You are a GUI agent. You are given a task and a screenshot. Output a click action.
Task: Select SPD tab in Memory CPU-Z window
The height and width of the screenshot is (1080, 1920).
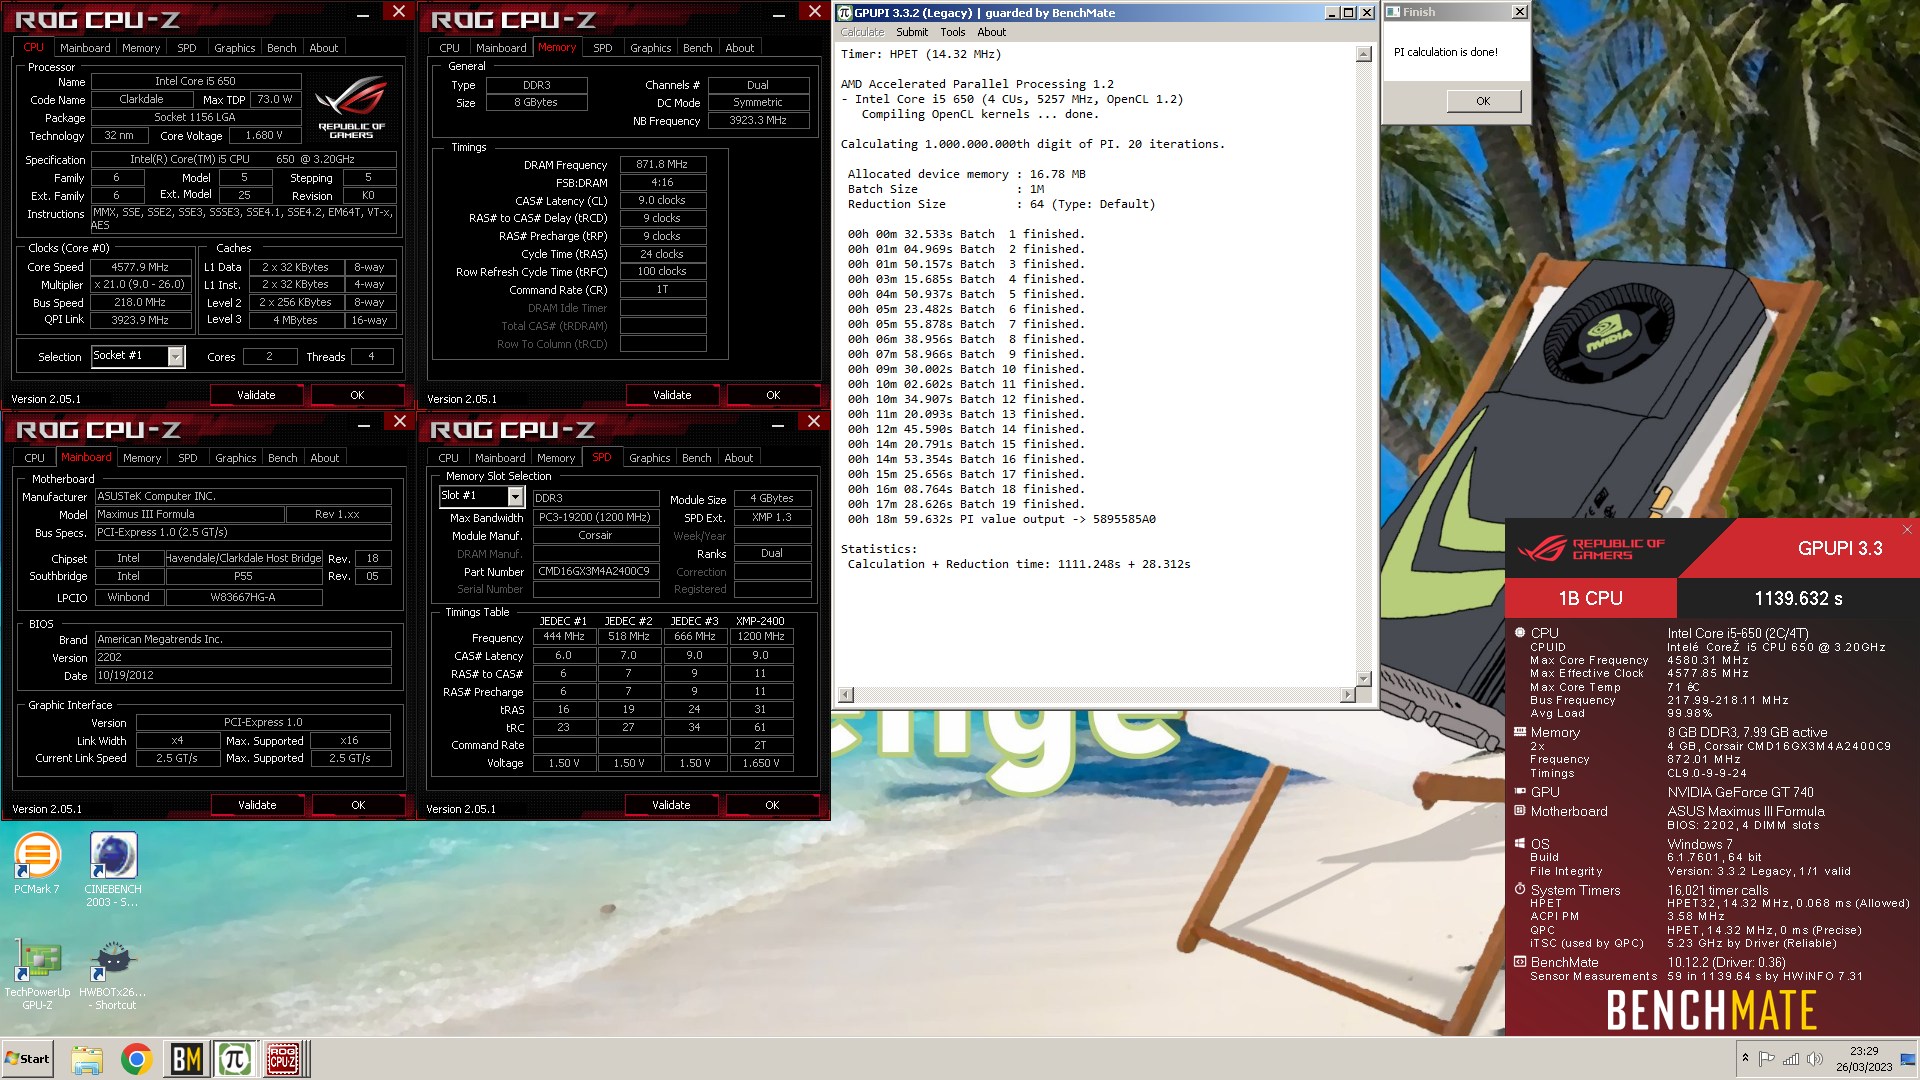(x=603, y=48)
